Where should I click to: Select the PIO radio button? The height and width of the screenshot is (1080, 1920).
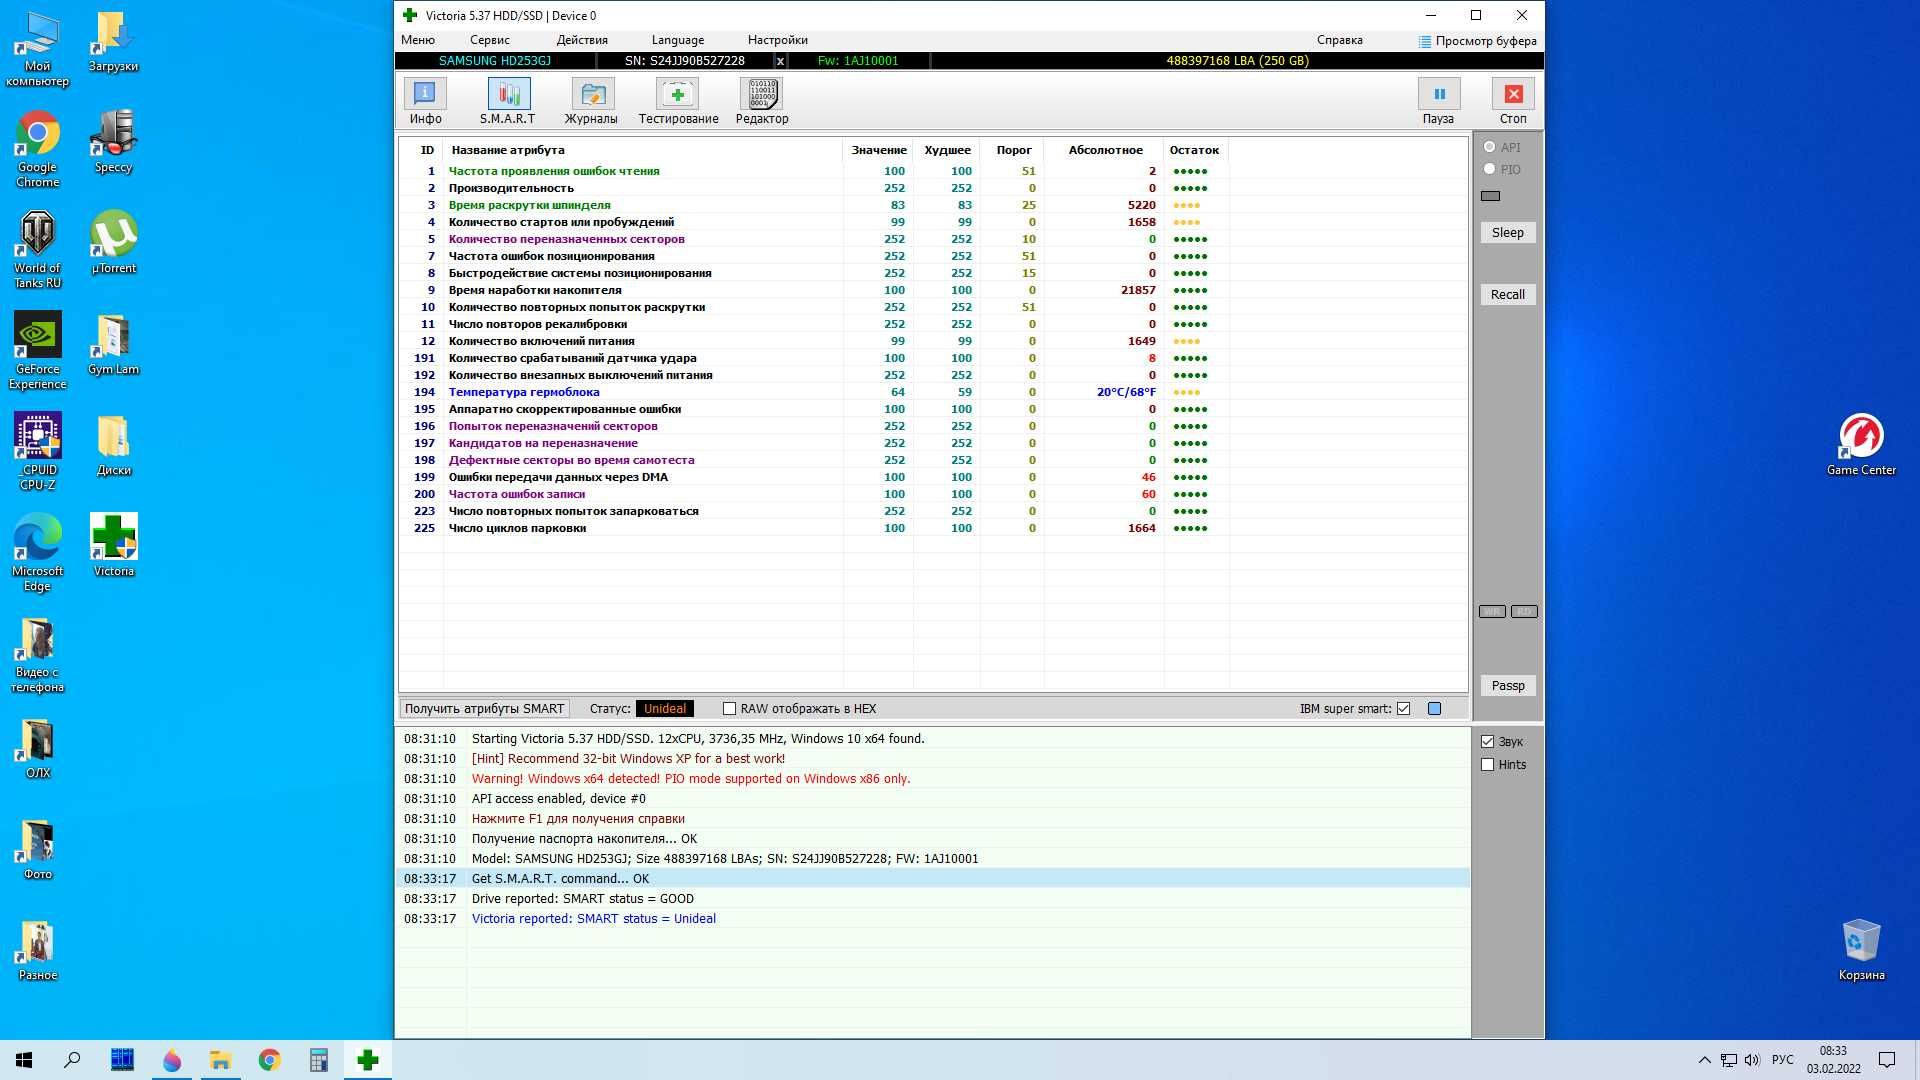click(x=1490, y=169)
